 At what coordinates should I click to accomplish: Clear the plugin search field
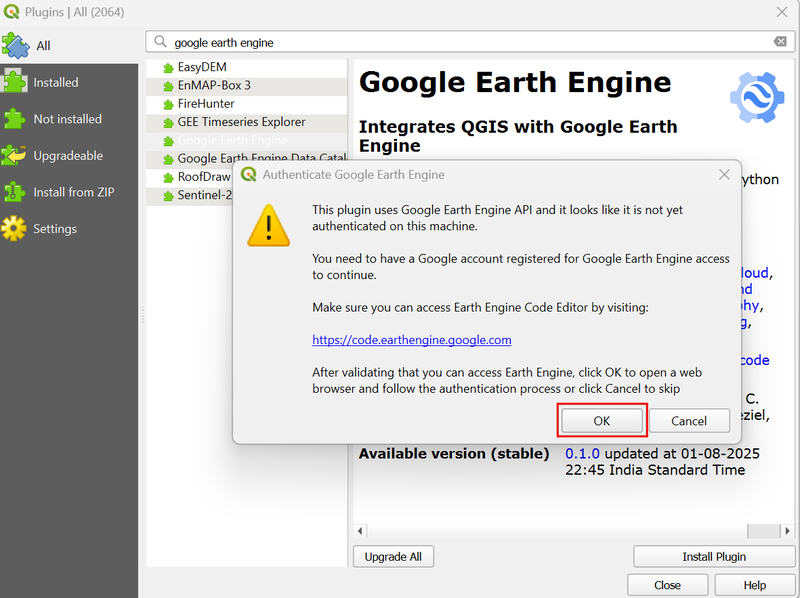pos(780,41)
